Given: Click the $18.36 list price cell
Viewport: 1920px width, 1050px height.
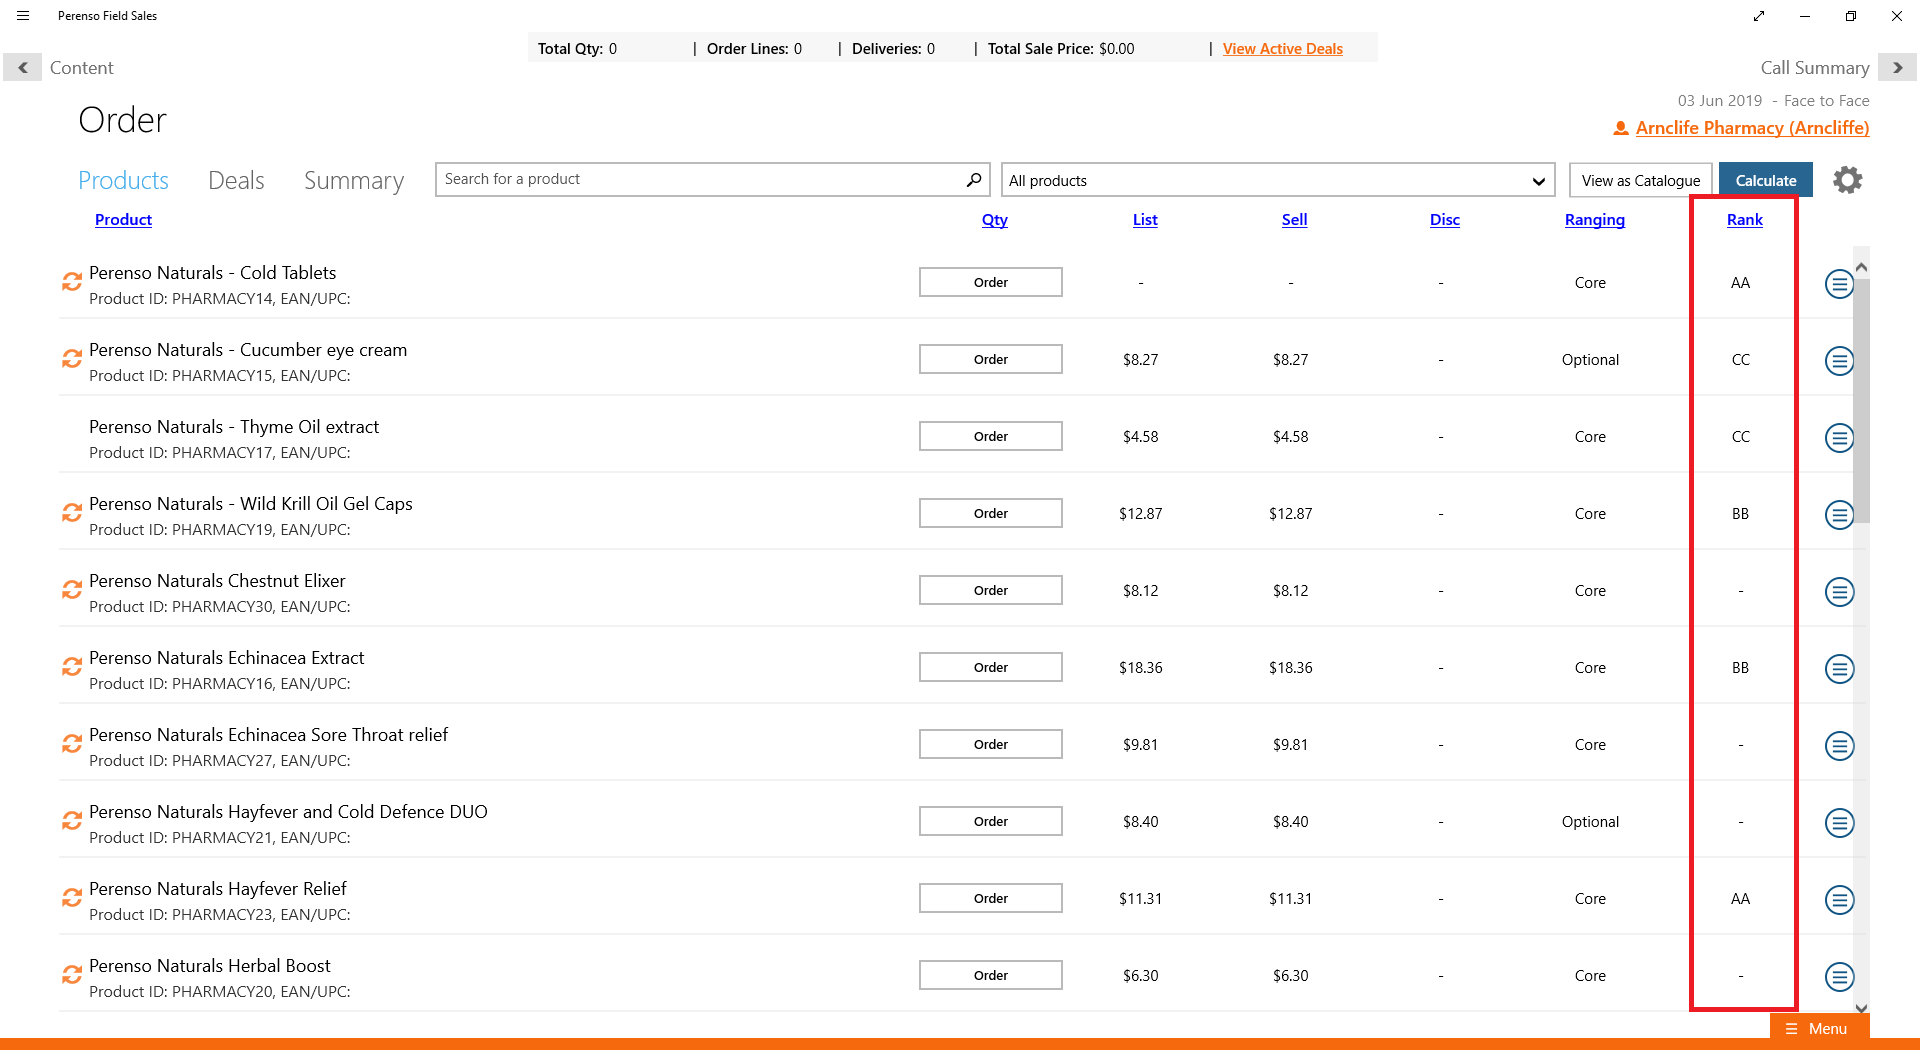Looking at the screenshot, I should point(1140,668).
